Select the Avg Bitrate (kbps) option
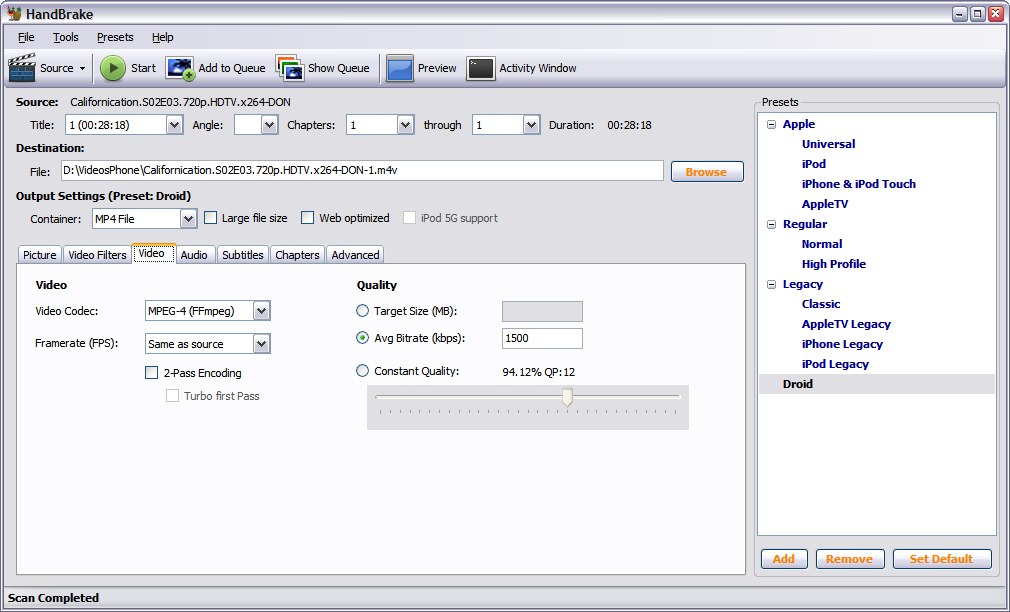The width and height of the screenshot is (1010, 612). click(x=363, y=338)
